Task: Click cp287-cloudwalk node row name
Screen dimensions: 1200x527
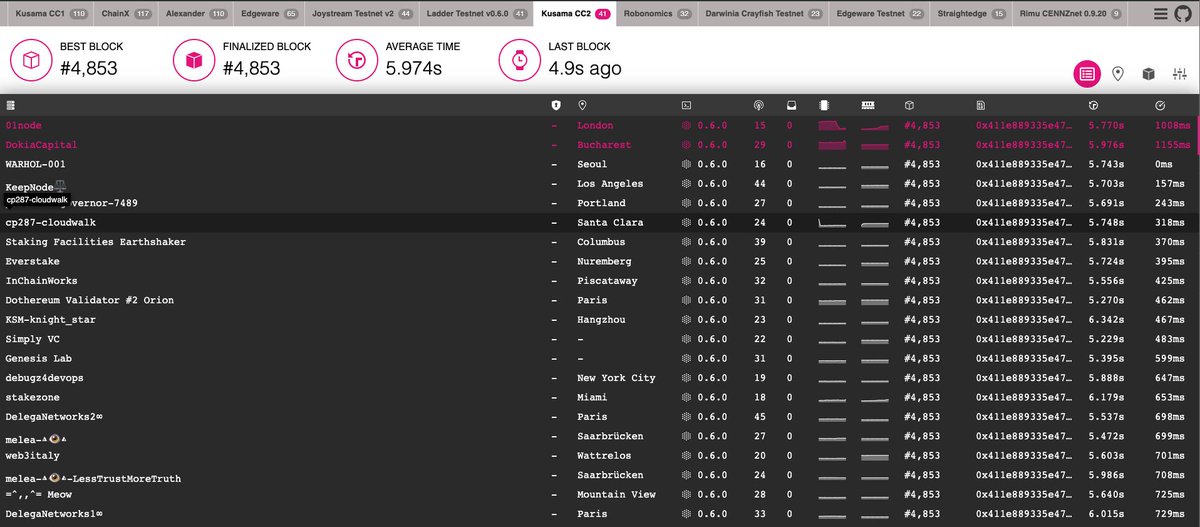Action: click(x=51, y=223)
